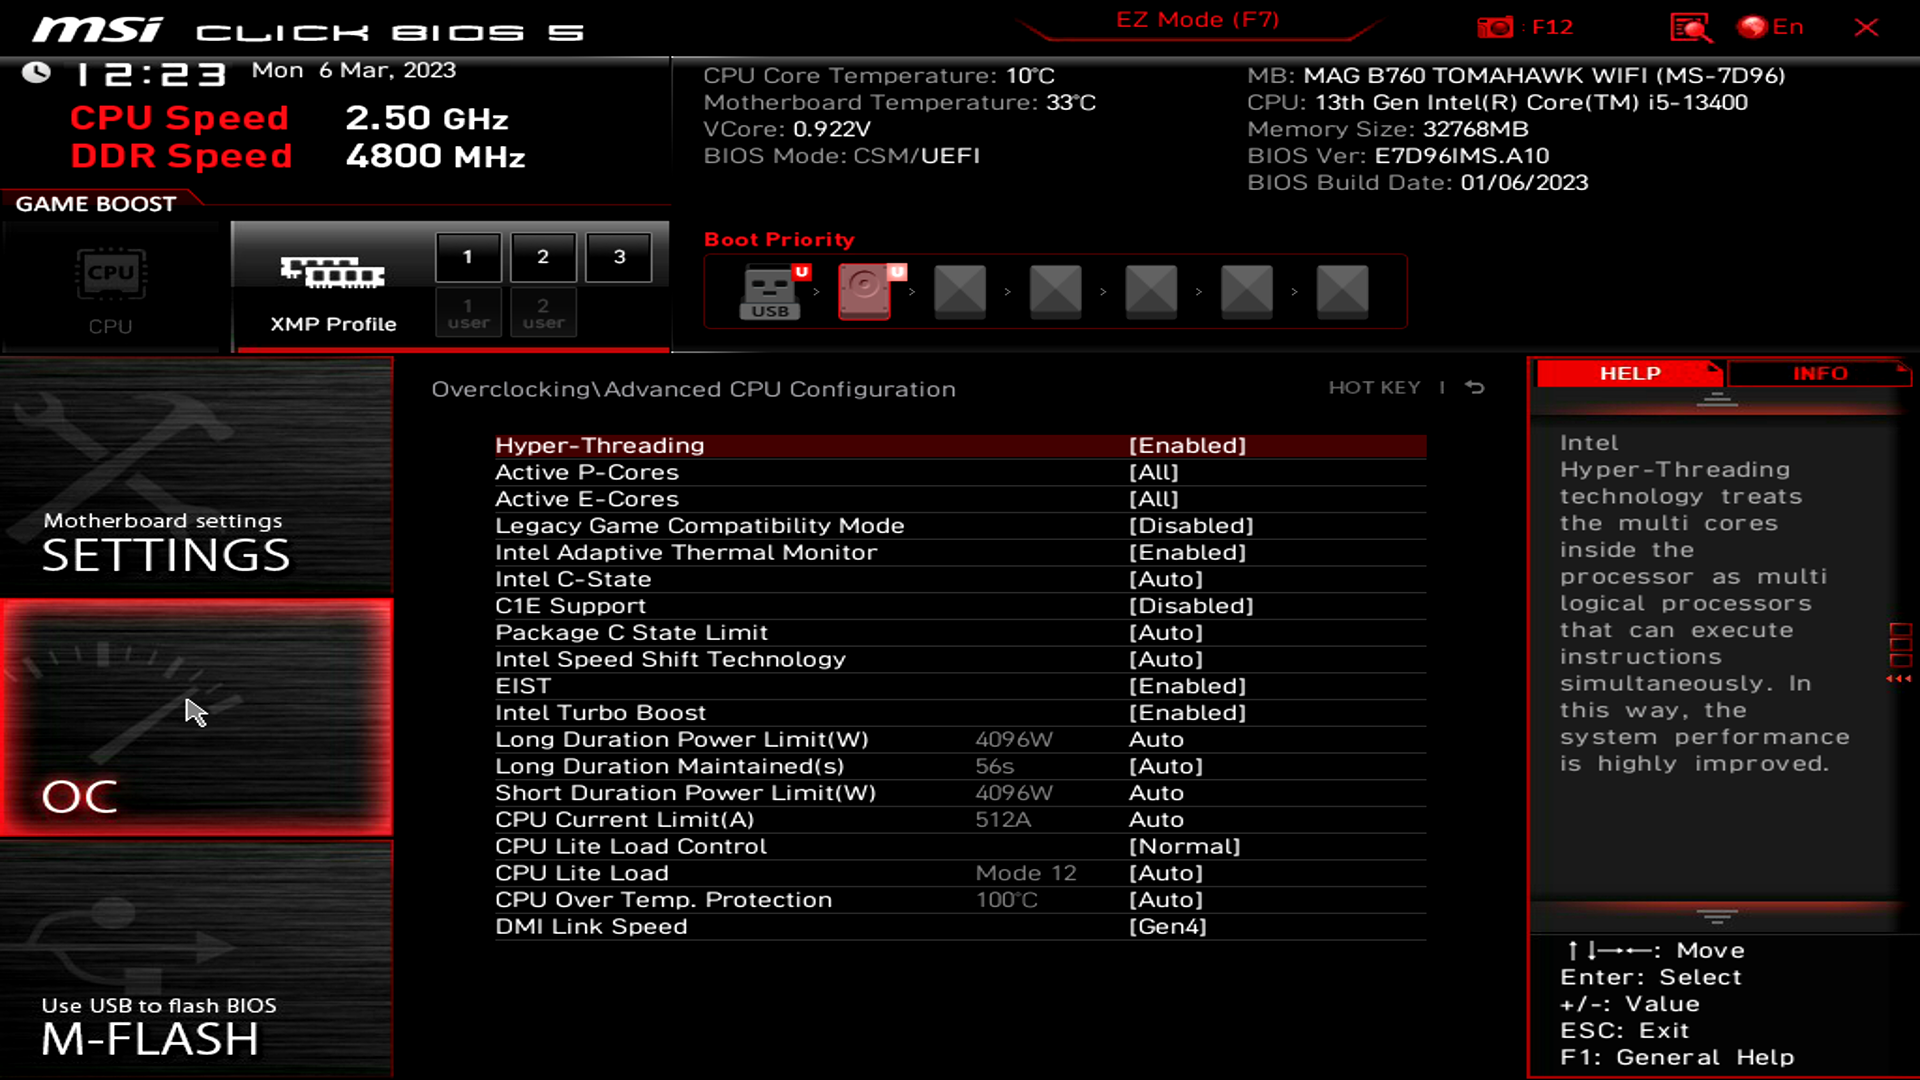This screenshot has width=1920, height=1080.
Task: Click the first USB Boot Priority icon
Action: click(x=770, y=289)
